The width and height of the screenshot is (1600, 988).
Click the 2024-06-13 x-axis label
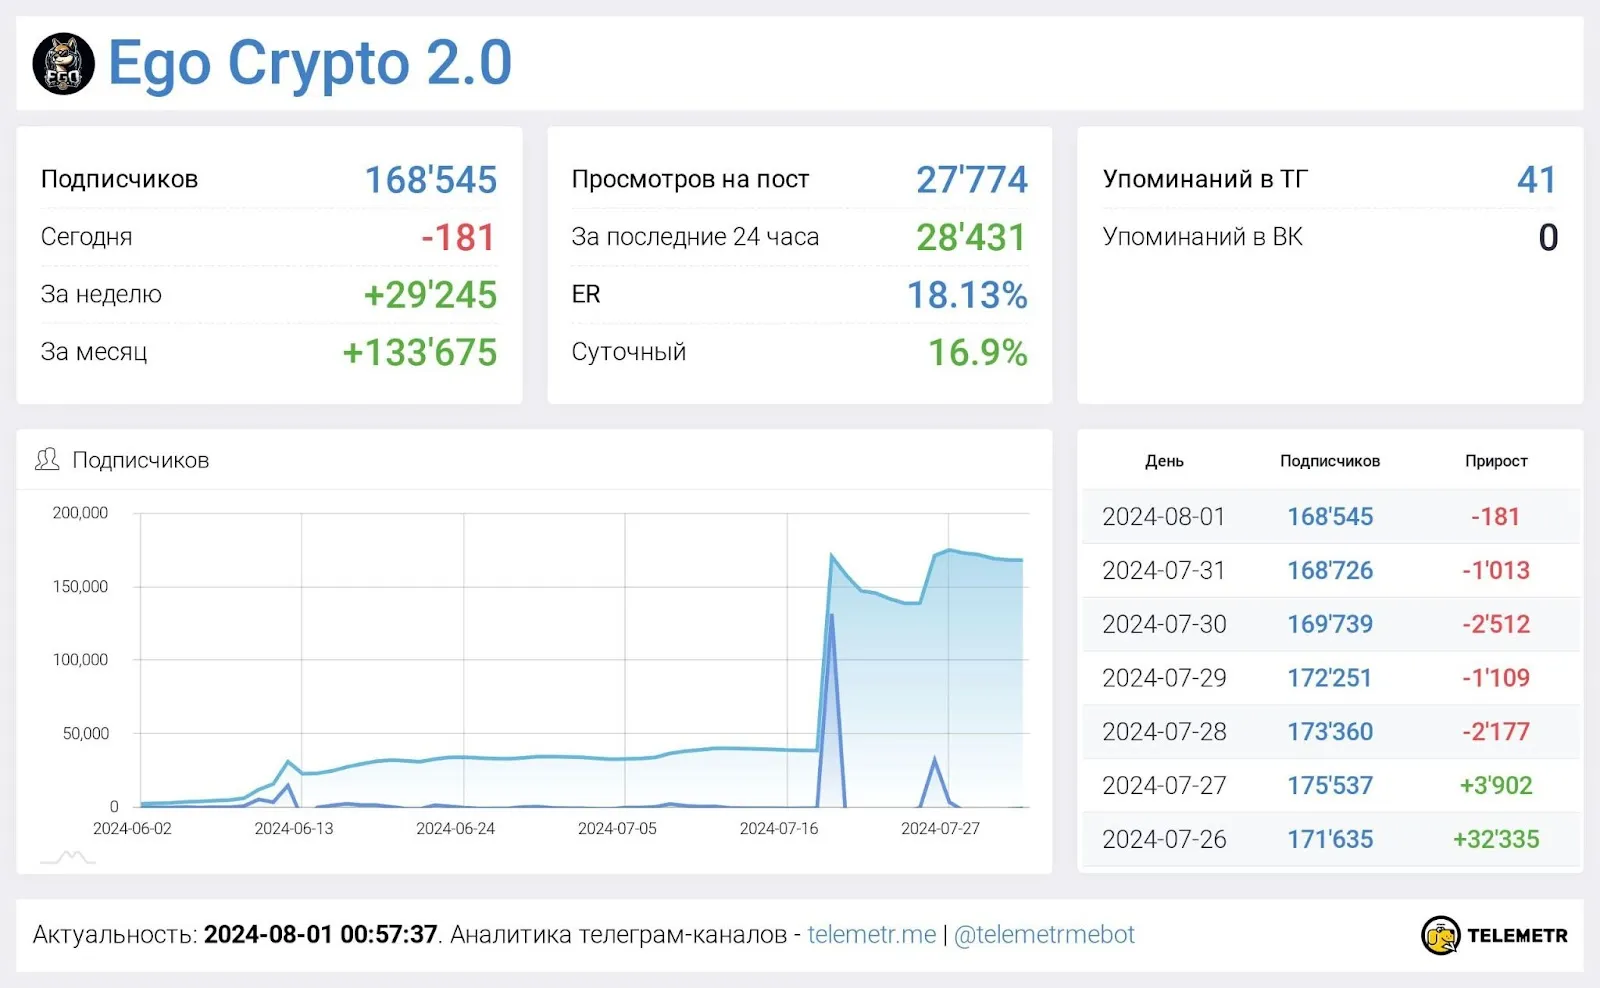pyautogui.click(x=294, y=829)
